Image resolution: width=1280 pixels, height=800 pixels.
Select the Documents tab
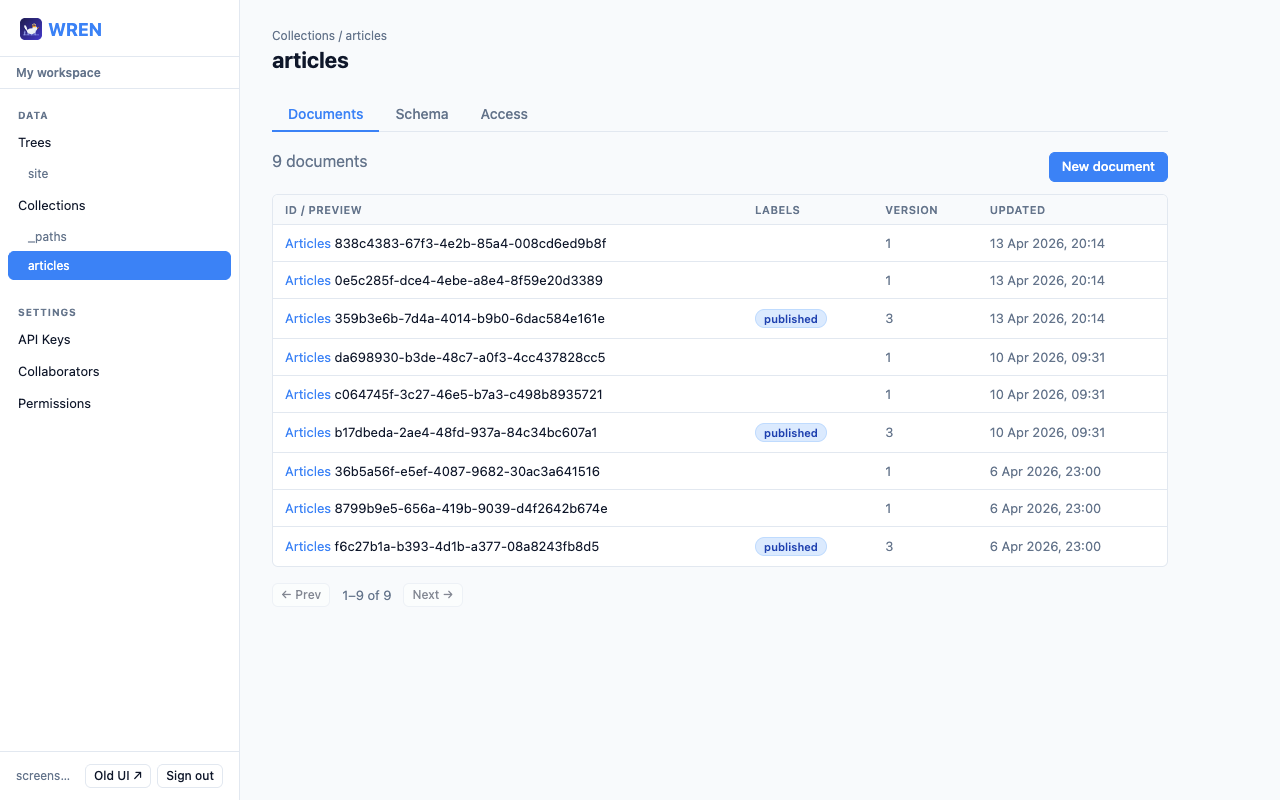(x=325, y=114)
